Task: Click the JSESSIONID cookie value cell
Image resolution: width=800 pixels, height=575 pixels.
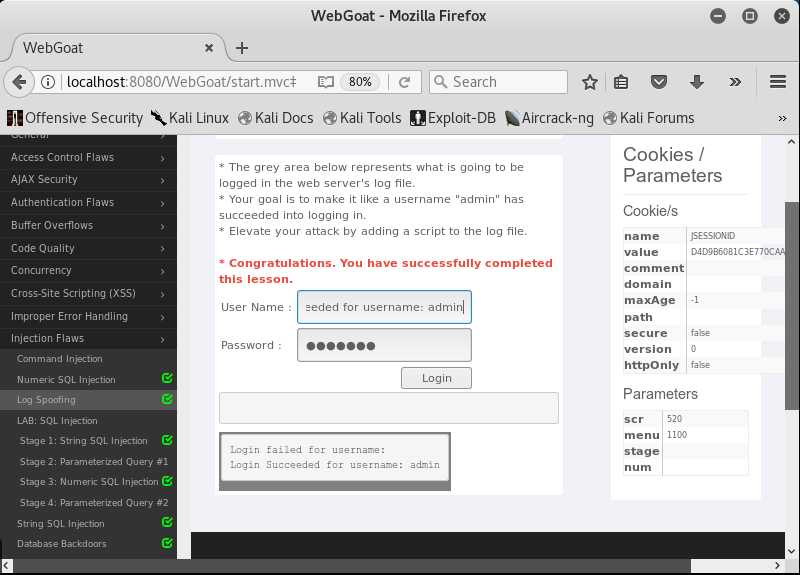Action: point(737,252)
